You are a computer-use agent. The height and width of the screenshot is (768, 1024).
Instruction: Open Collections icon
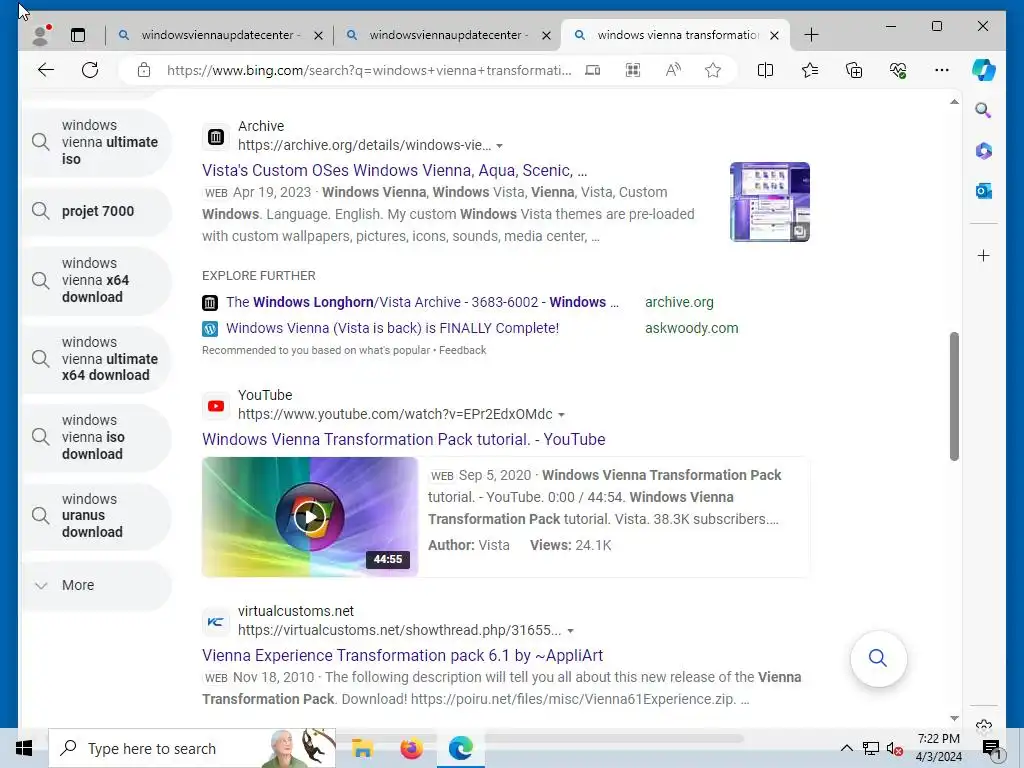[x=854, y=70]
